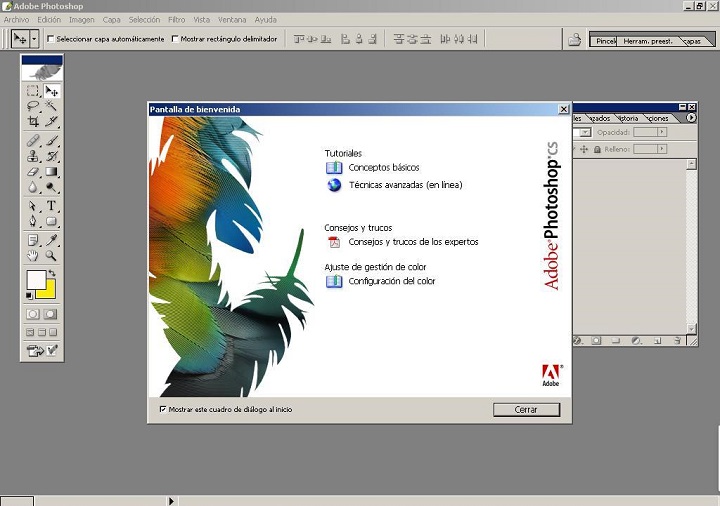Select the Magic Wand tool

click(x=51, y=106)
